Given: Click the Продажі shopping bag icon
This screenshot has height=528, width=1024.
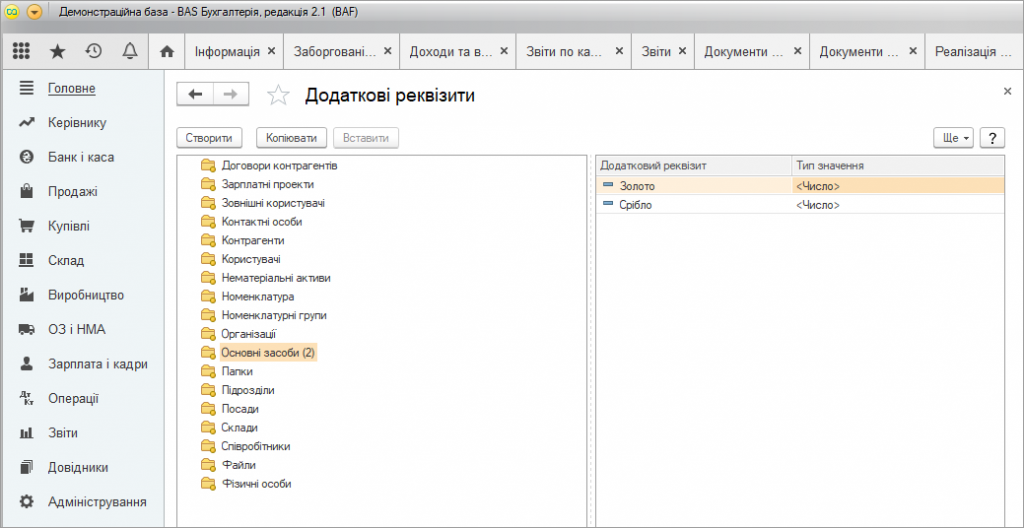Looking at the screenshot, I should point(26,191).
